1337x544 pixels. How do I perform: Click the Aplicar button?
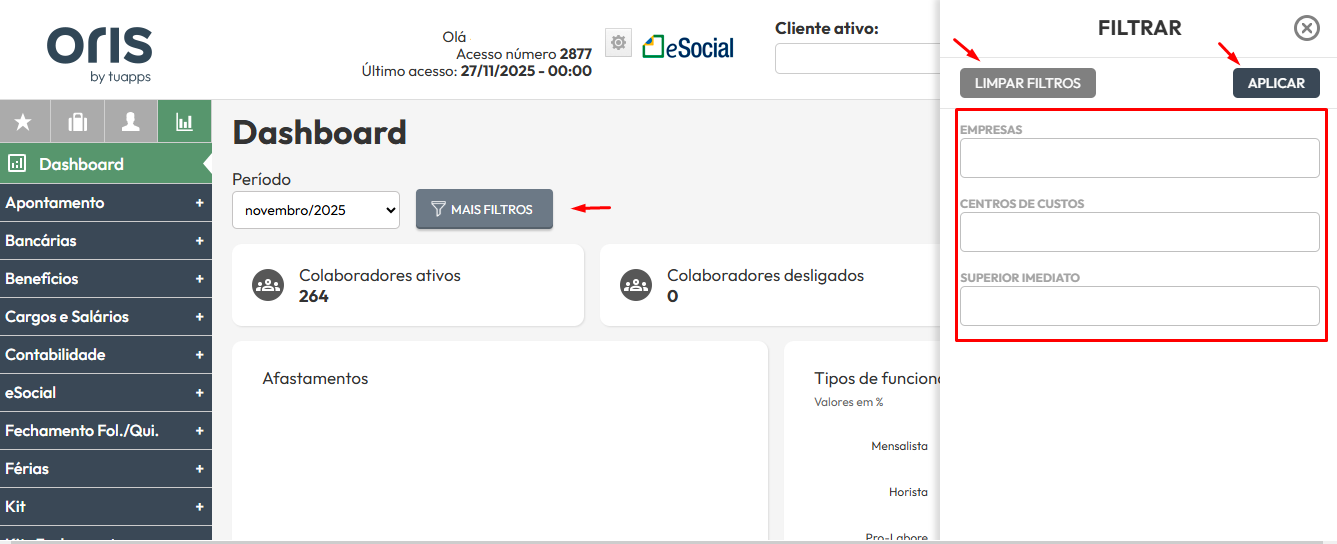pos(1275,83)
